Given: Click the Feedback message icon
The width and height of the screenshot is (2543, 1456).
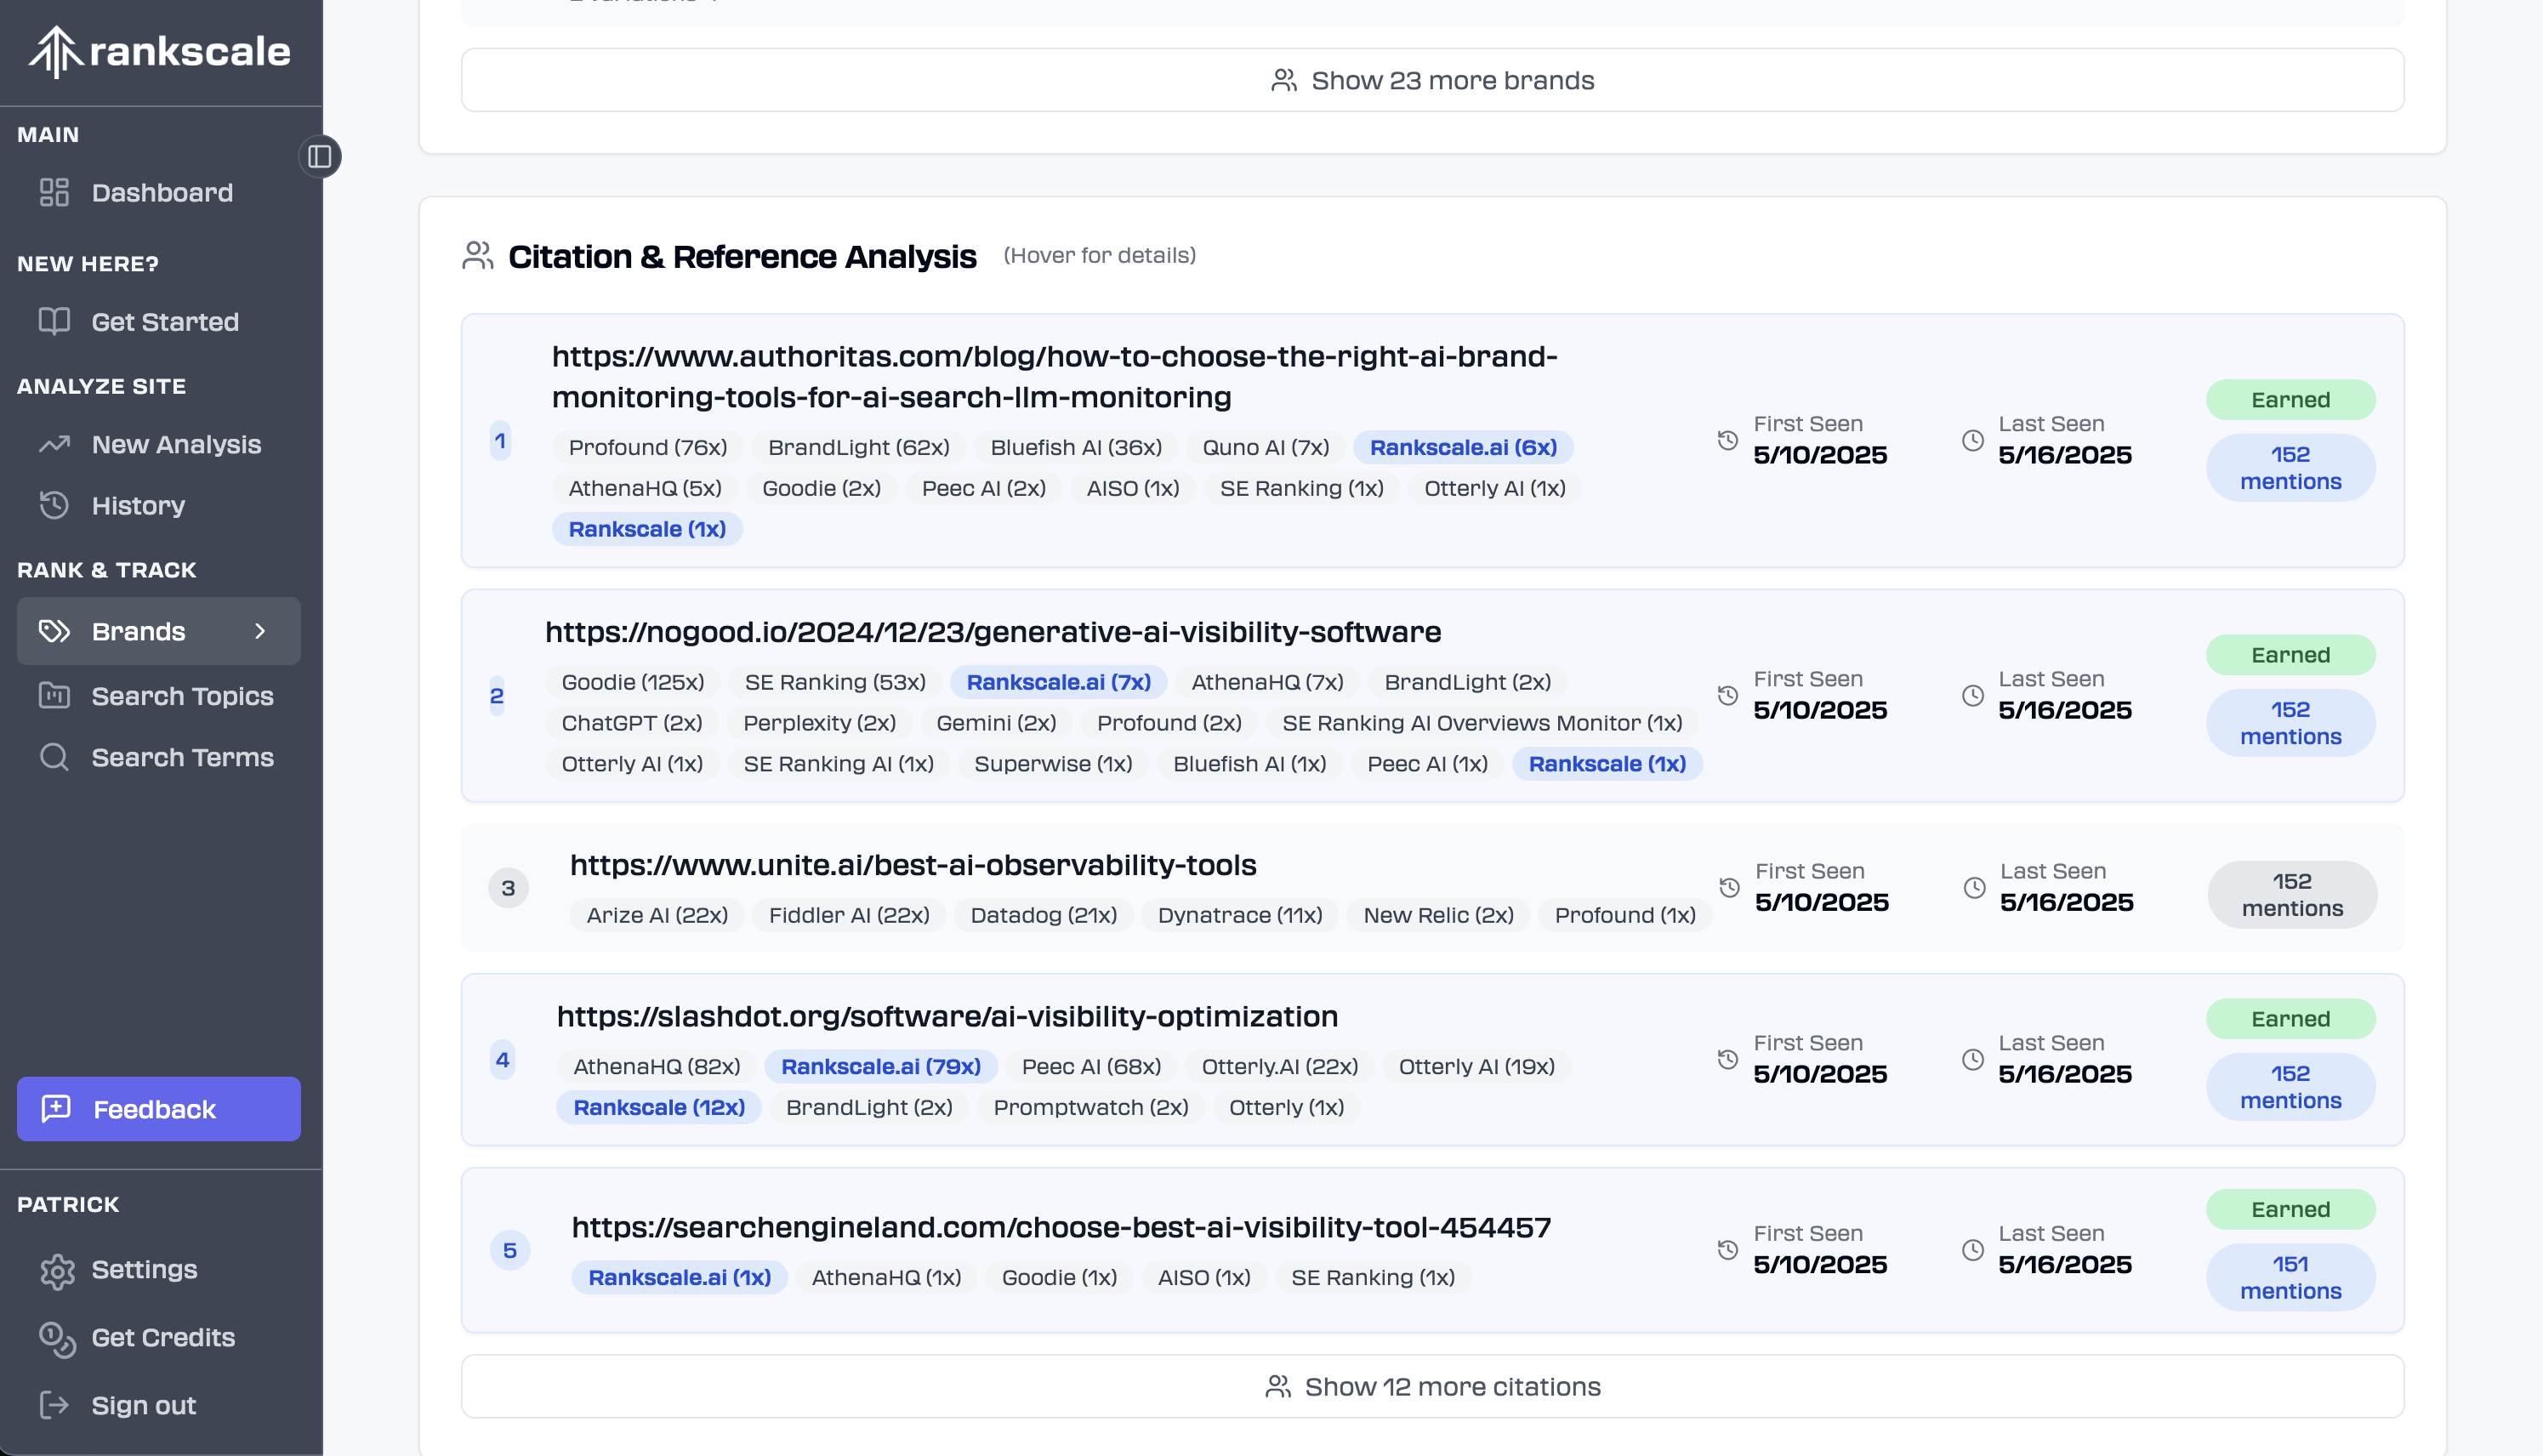Looking at the screenshot, I should [x=56, y=1108].
